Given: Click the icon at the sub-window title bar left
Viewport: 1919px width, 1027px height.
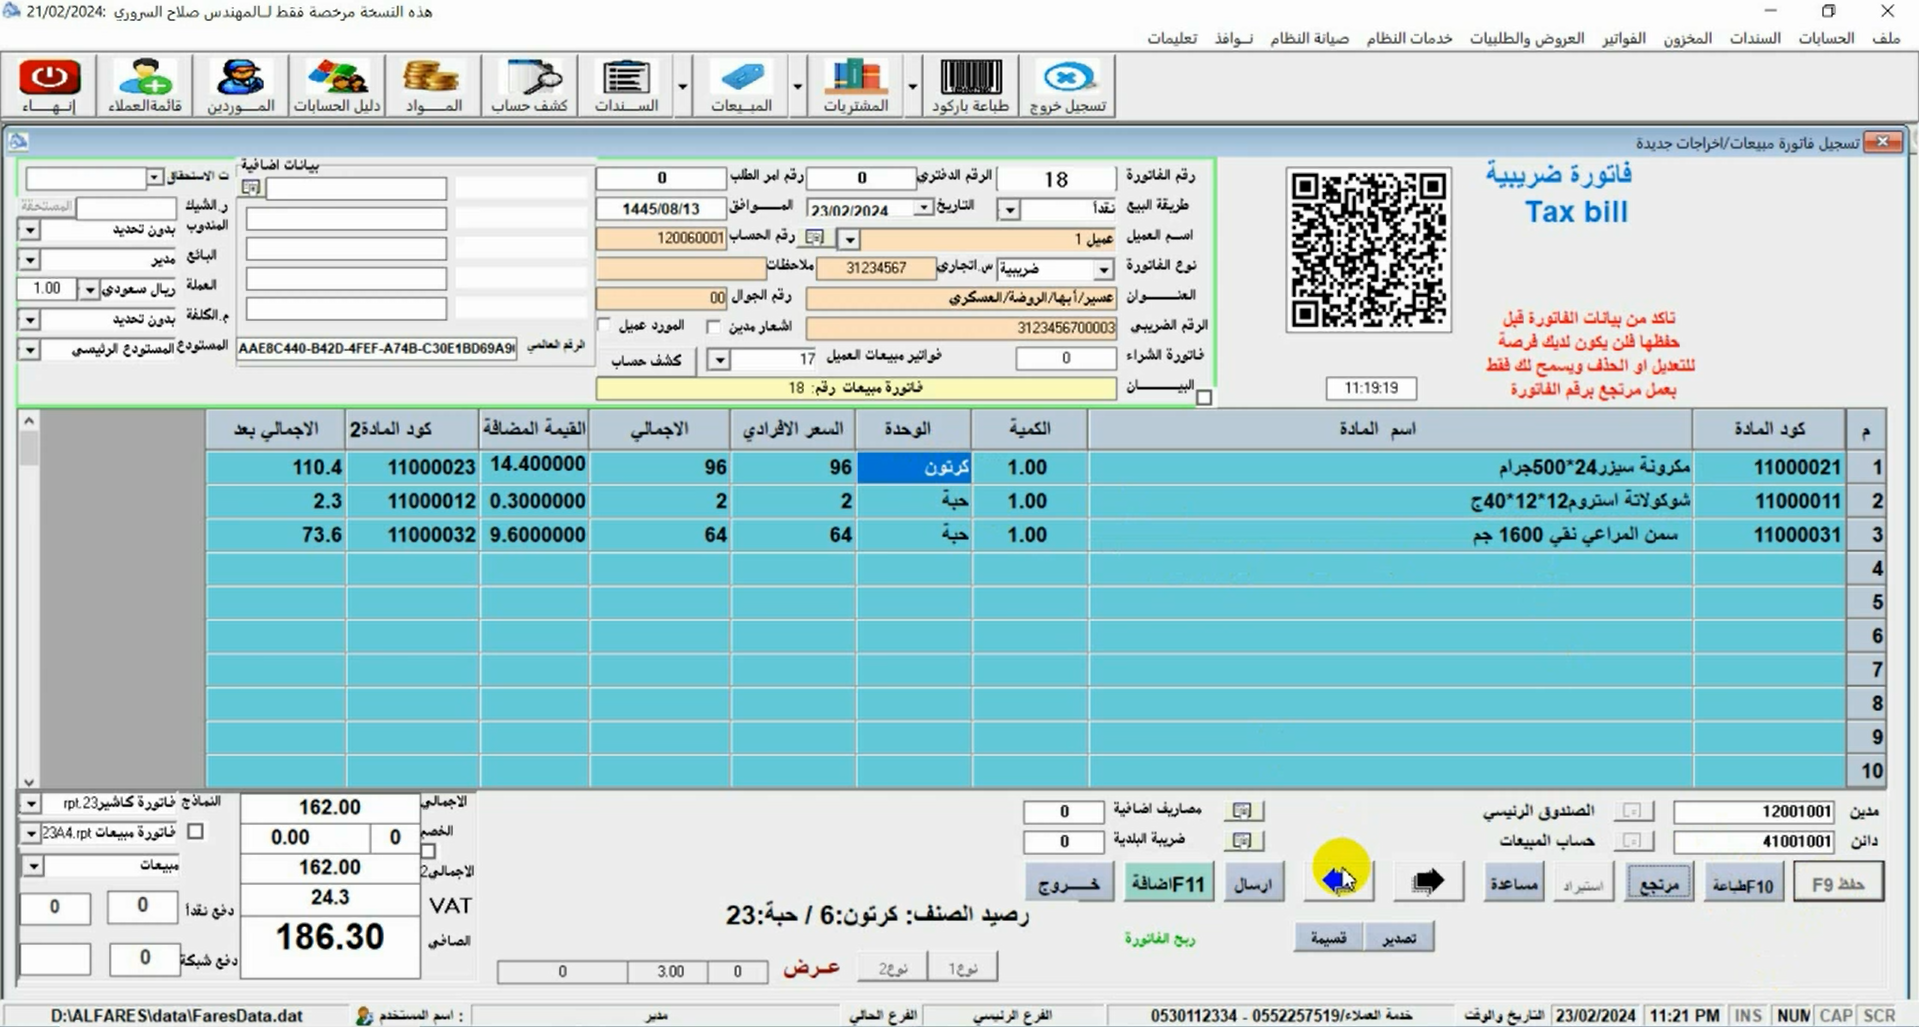Looking at the screenshot, I should [x=18, y=142].
